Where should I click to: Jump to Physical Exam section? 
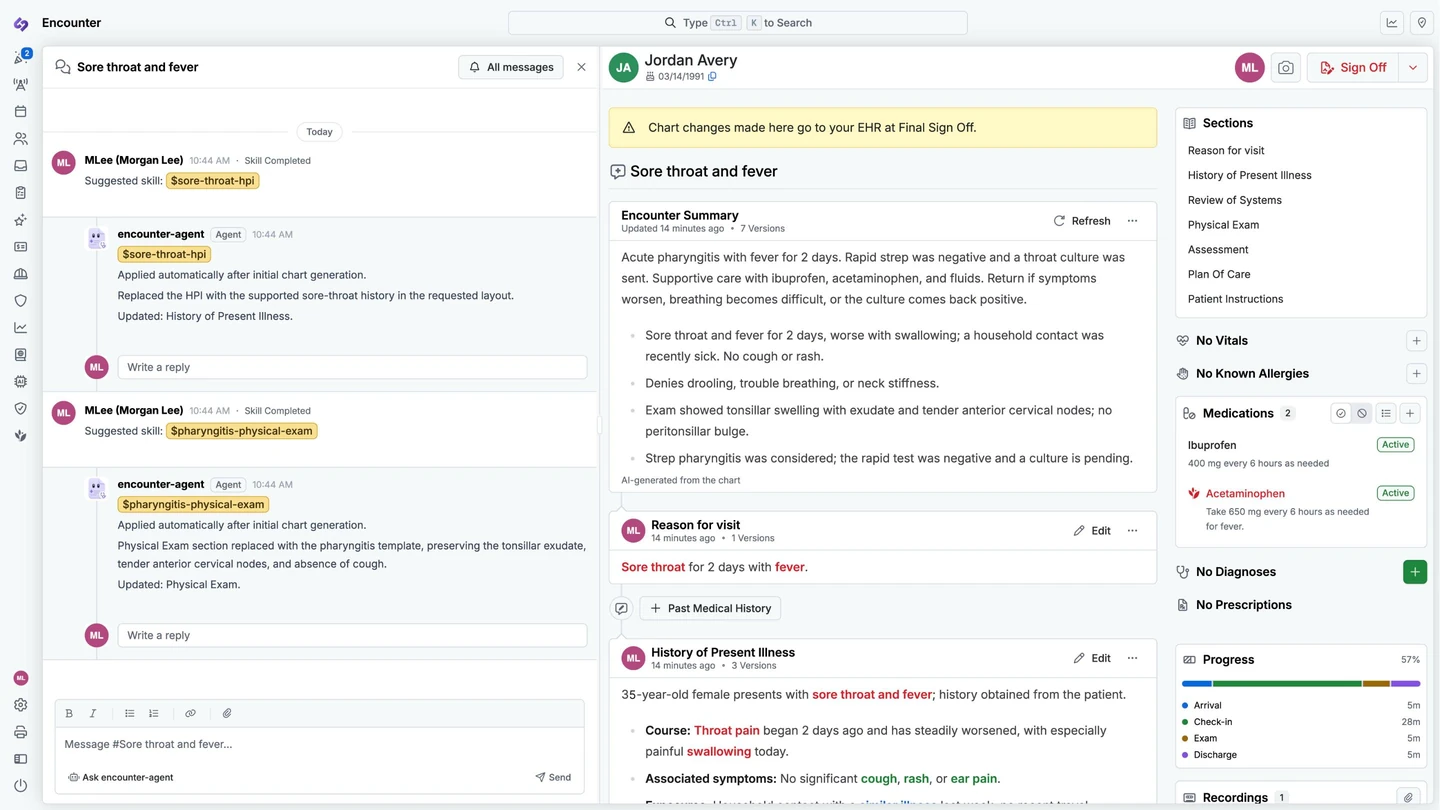pos(1223,225)
